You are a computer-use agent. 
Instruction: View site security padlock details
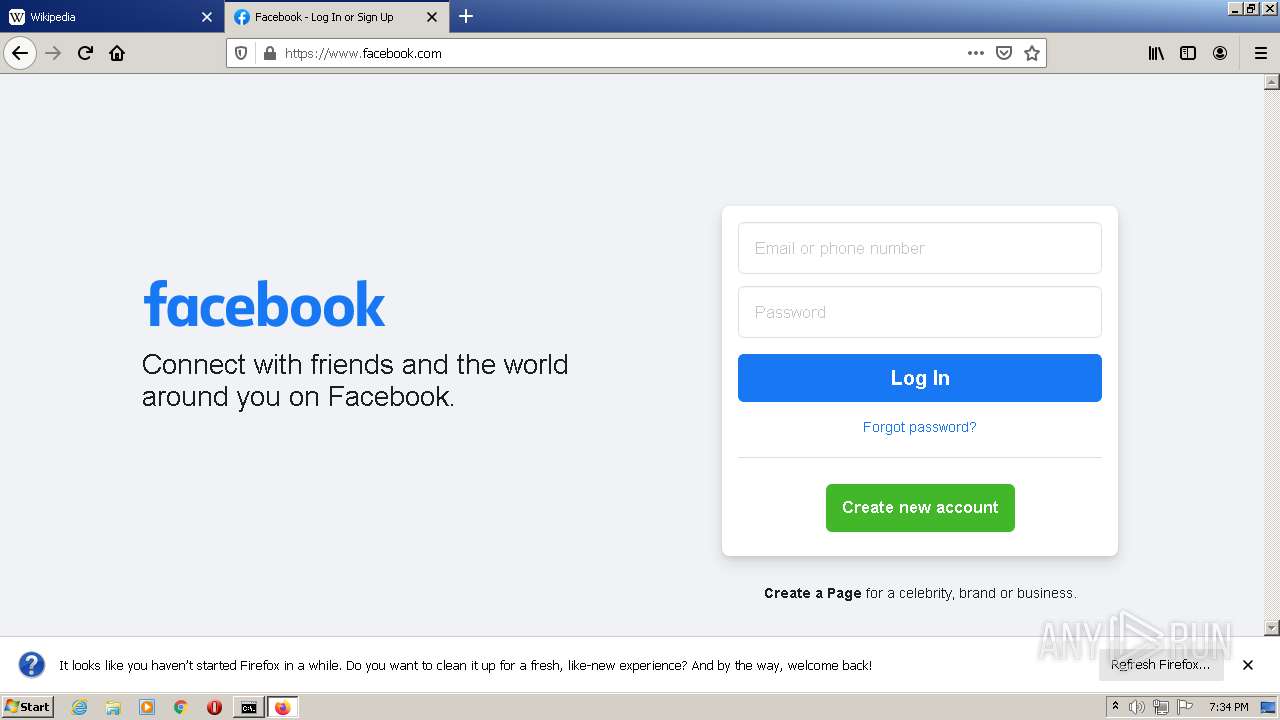[x=269, y=53]
